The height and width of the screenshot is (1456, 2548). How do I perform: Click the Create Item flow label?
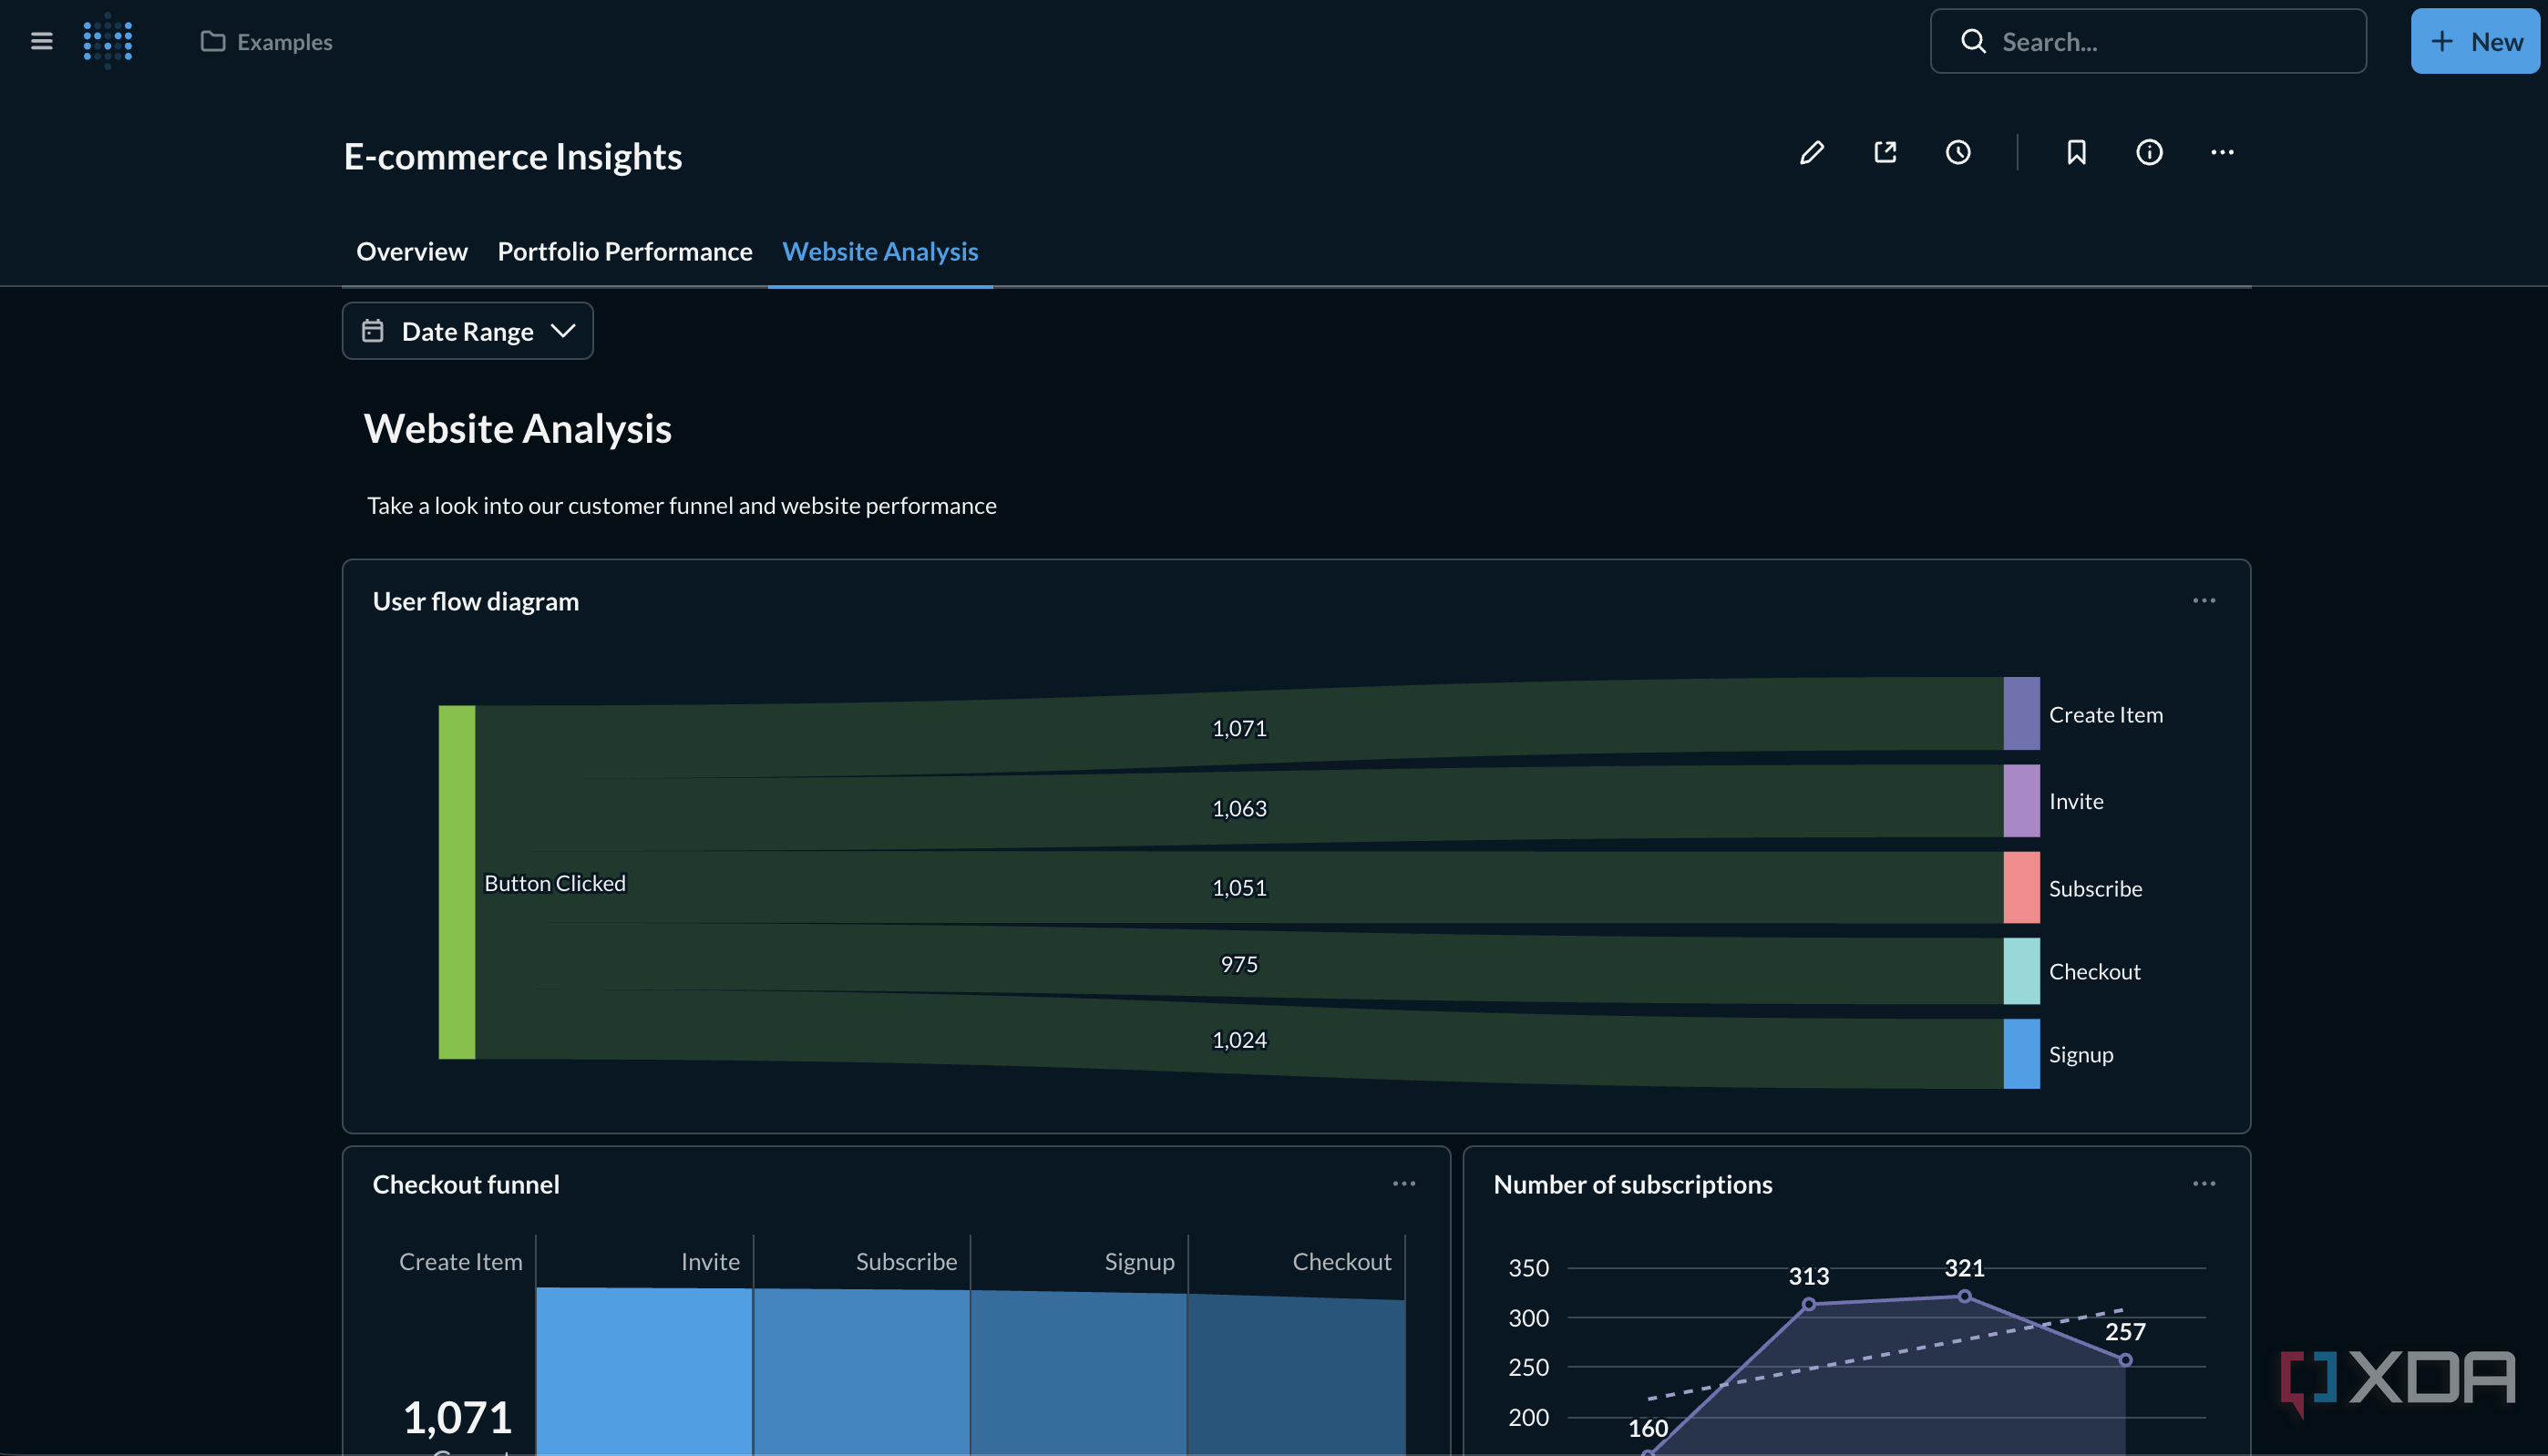pyautogui.click(x=2105, y=715)
